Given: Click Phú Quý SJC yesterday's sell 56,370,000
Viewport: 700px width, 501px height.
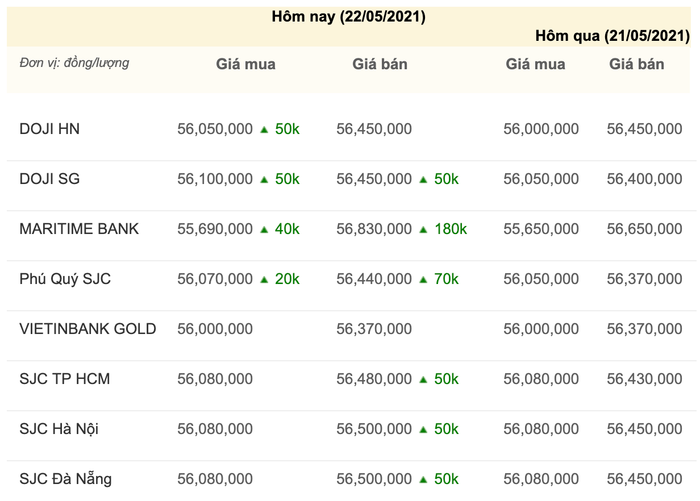Looking at the screenshot, I should pyautogui.click(x=644, y=279).
